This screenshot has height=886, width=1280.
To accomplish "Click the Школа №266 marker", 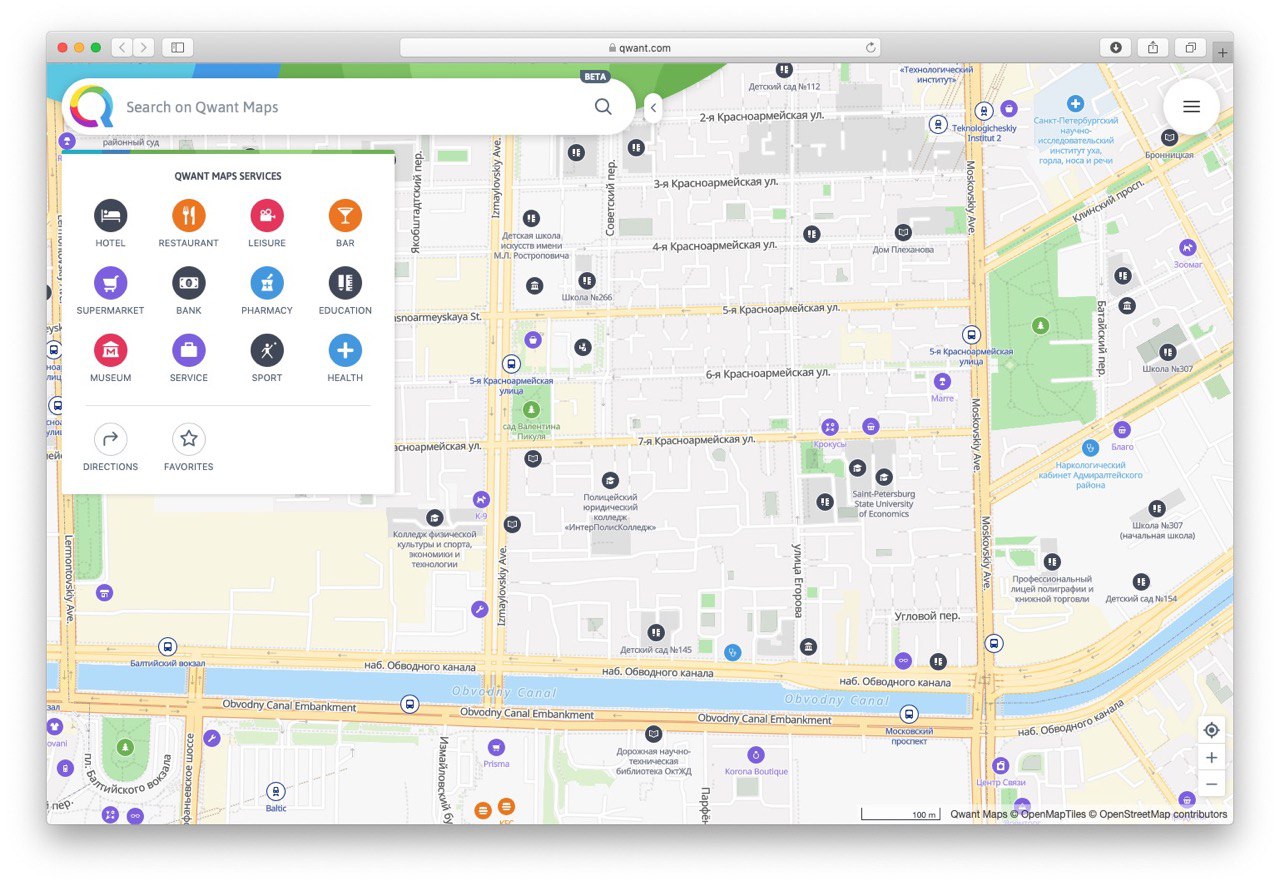I will point(587,280).
